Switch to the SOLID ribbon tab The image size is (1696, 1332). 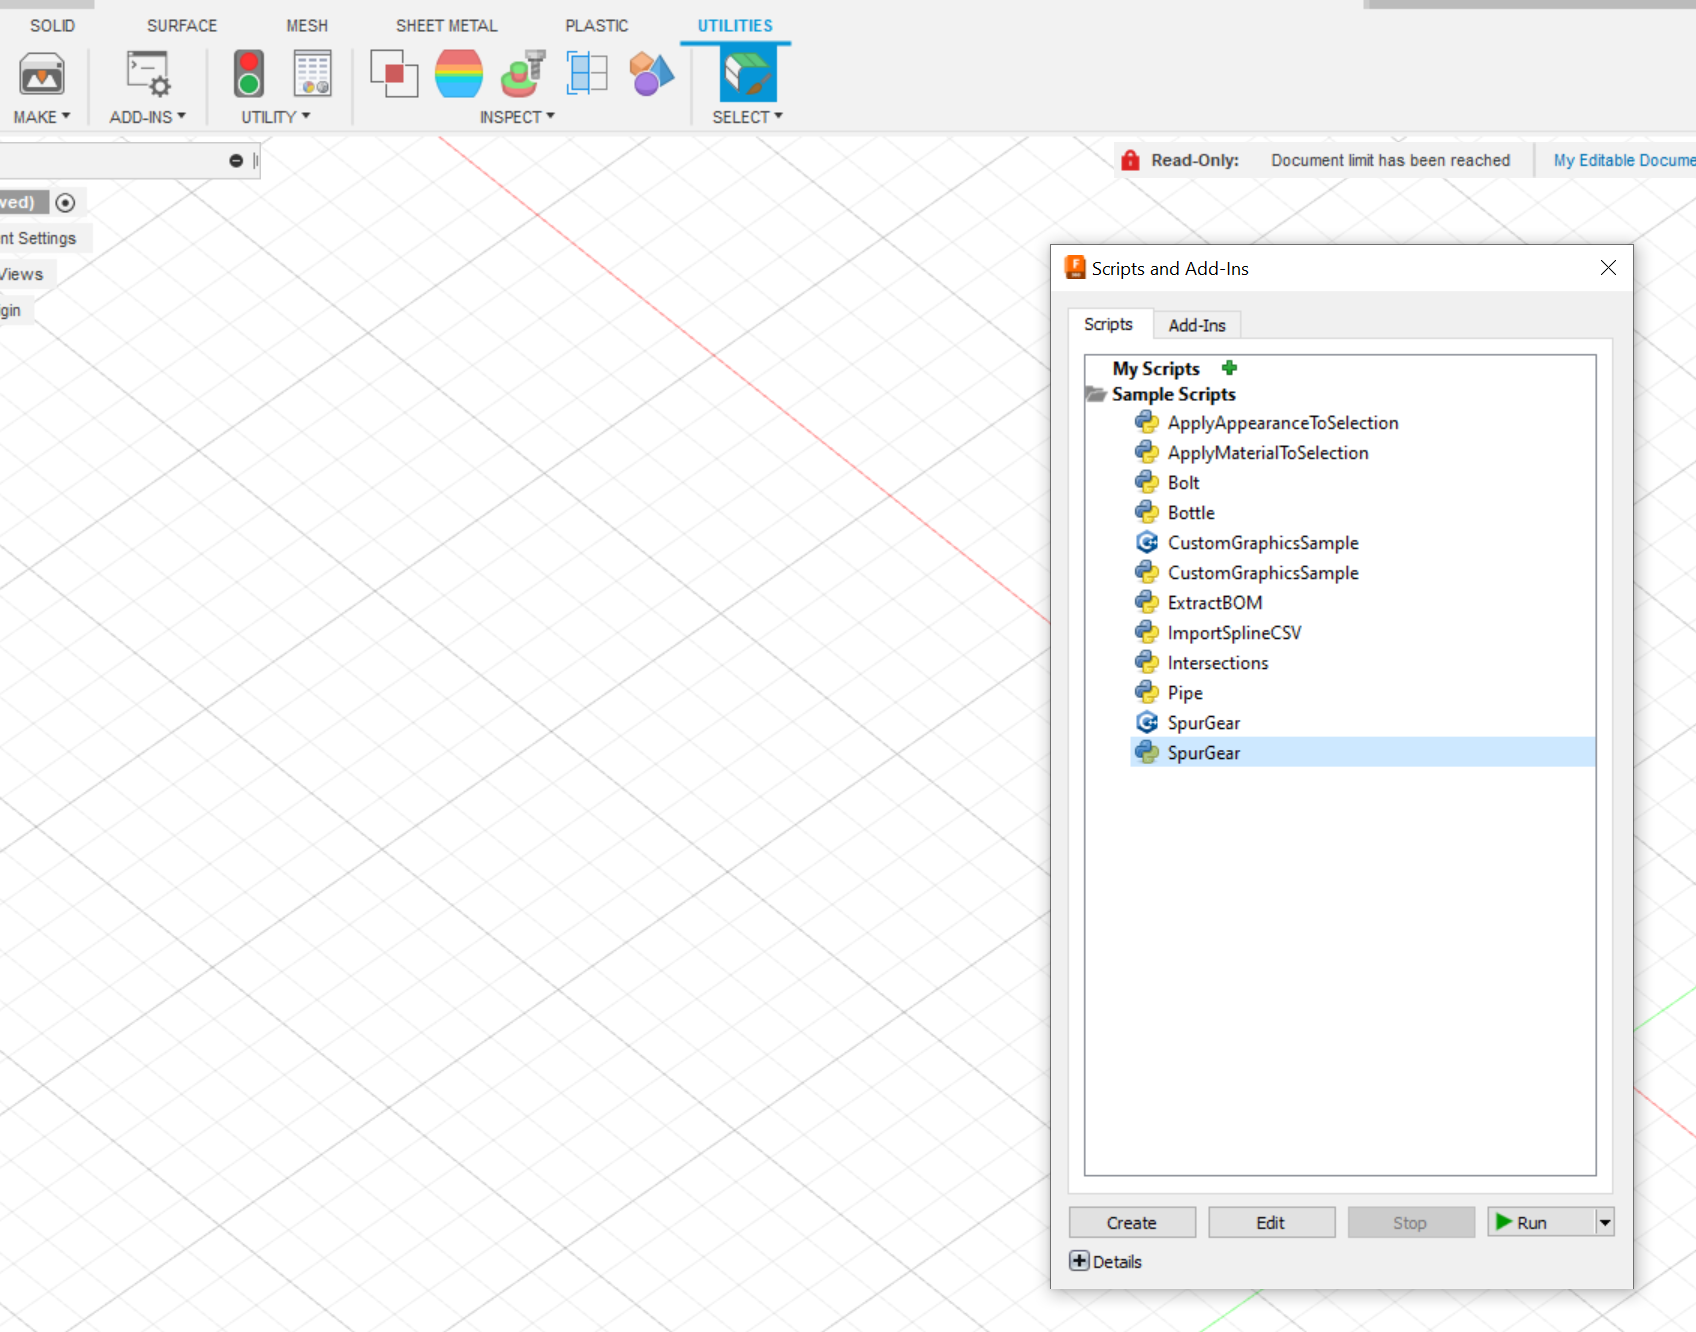[53, 26]
